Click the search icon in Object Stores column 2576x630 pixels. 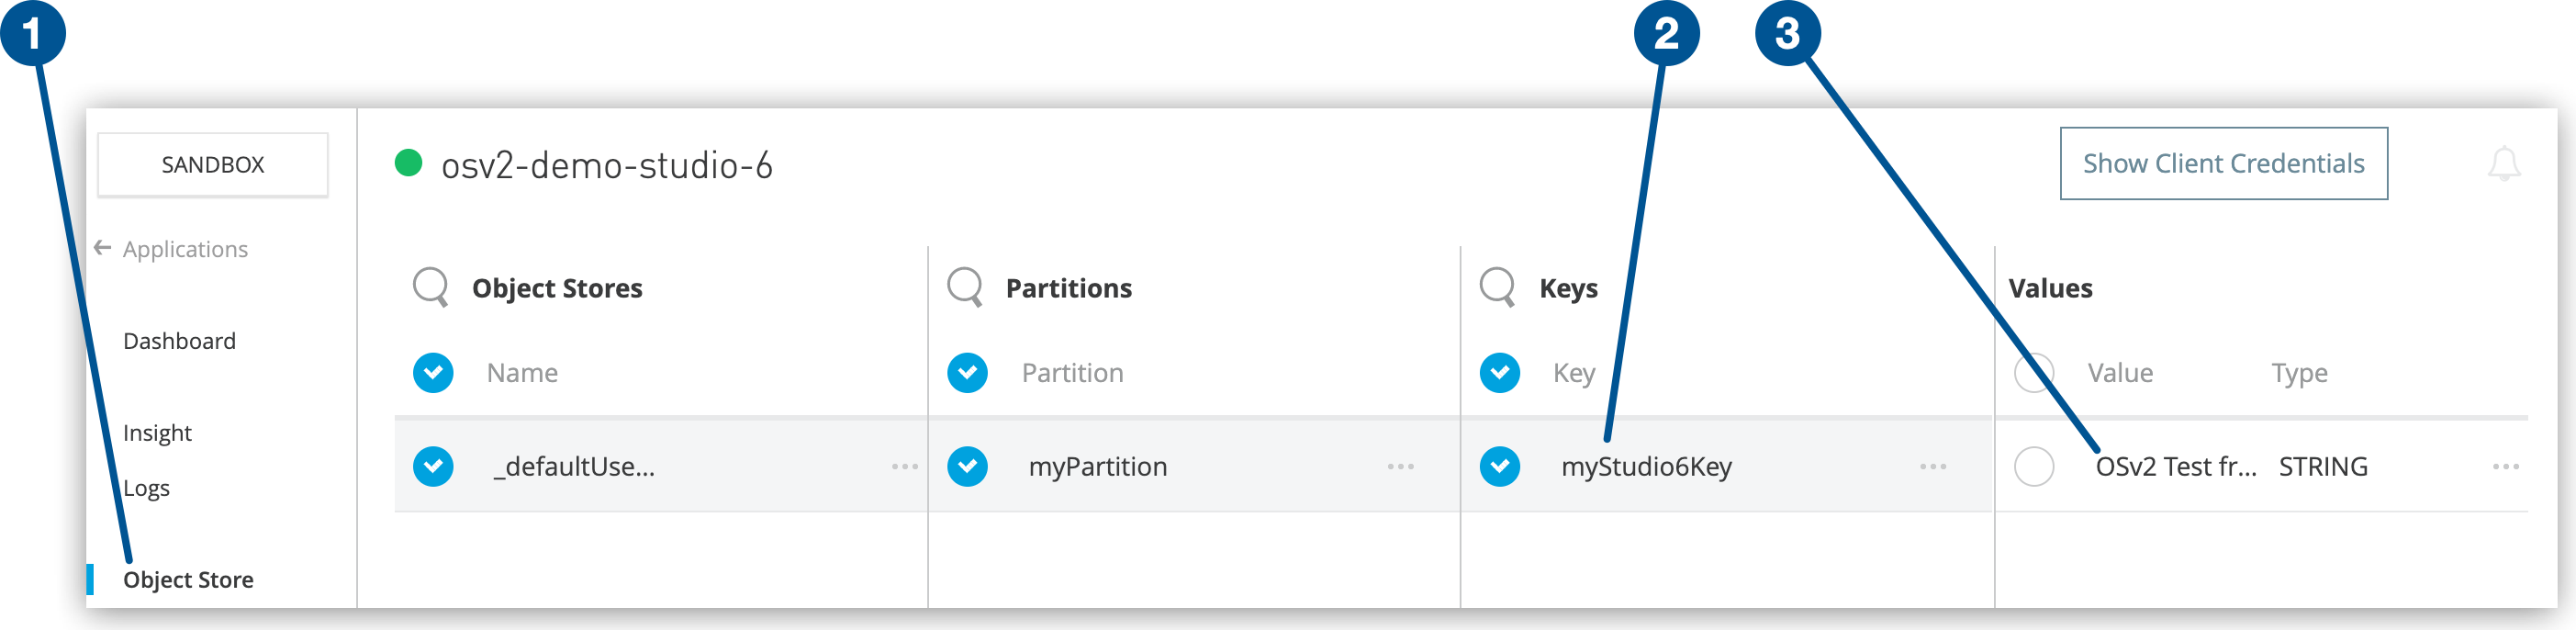pyautogui.click(x=430, y=287)
